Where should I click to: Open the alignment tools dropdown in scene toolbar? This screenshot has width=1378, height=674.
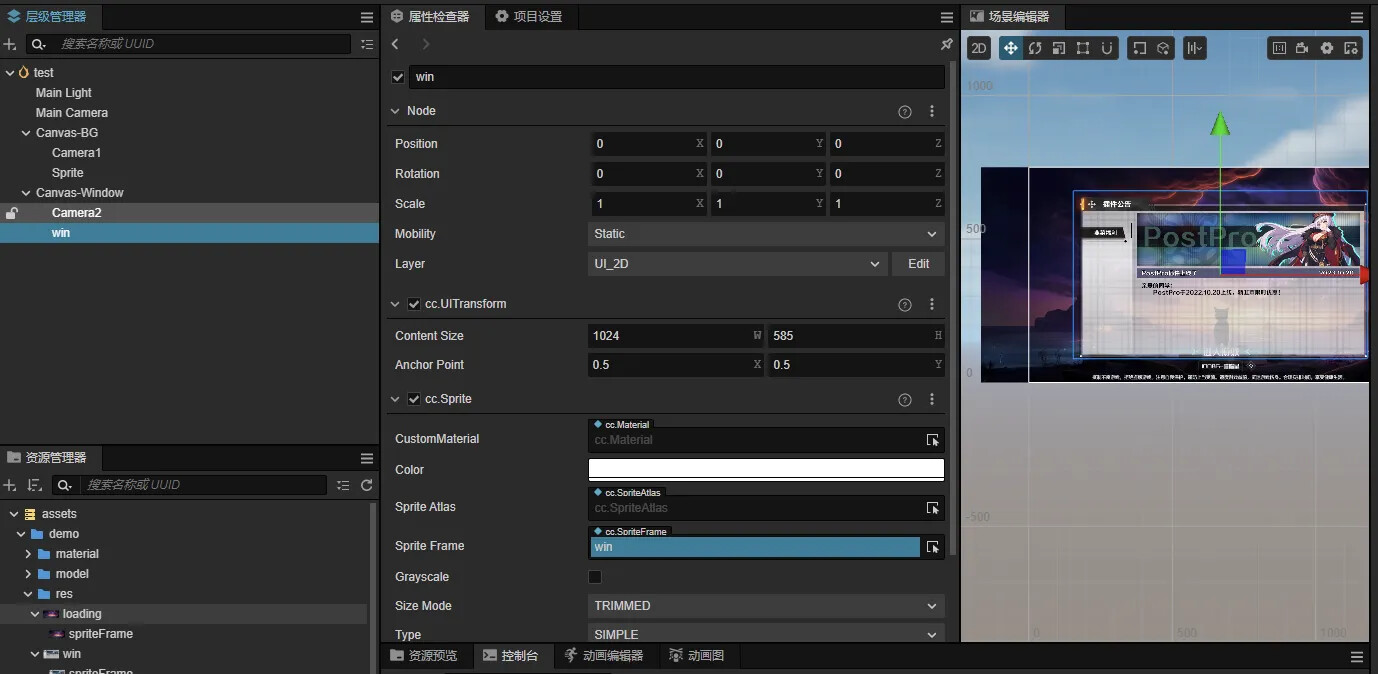1195,48
